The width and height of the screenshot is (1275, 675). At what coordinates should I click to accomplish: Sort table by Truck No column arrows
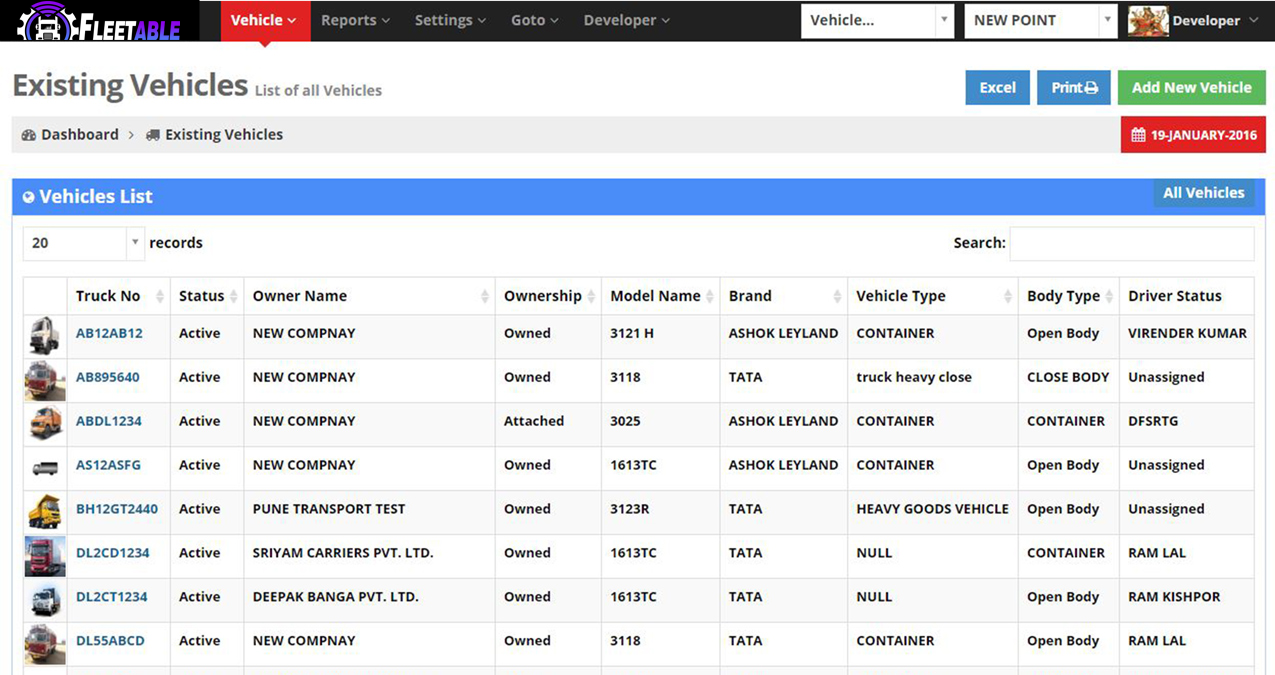click(x=159, y=297)
